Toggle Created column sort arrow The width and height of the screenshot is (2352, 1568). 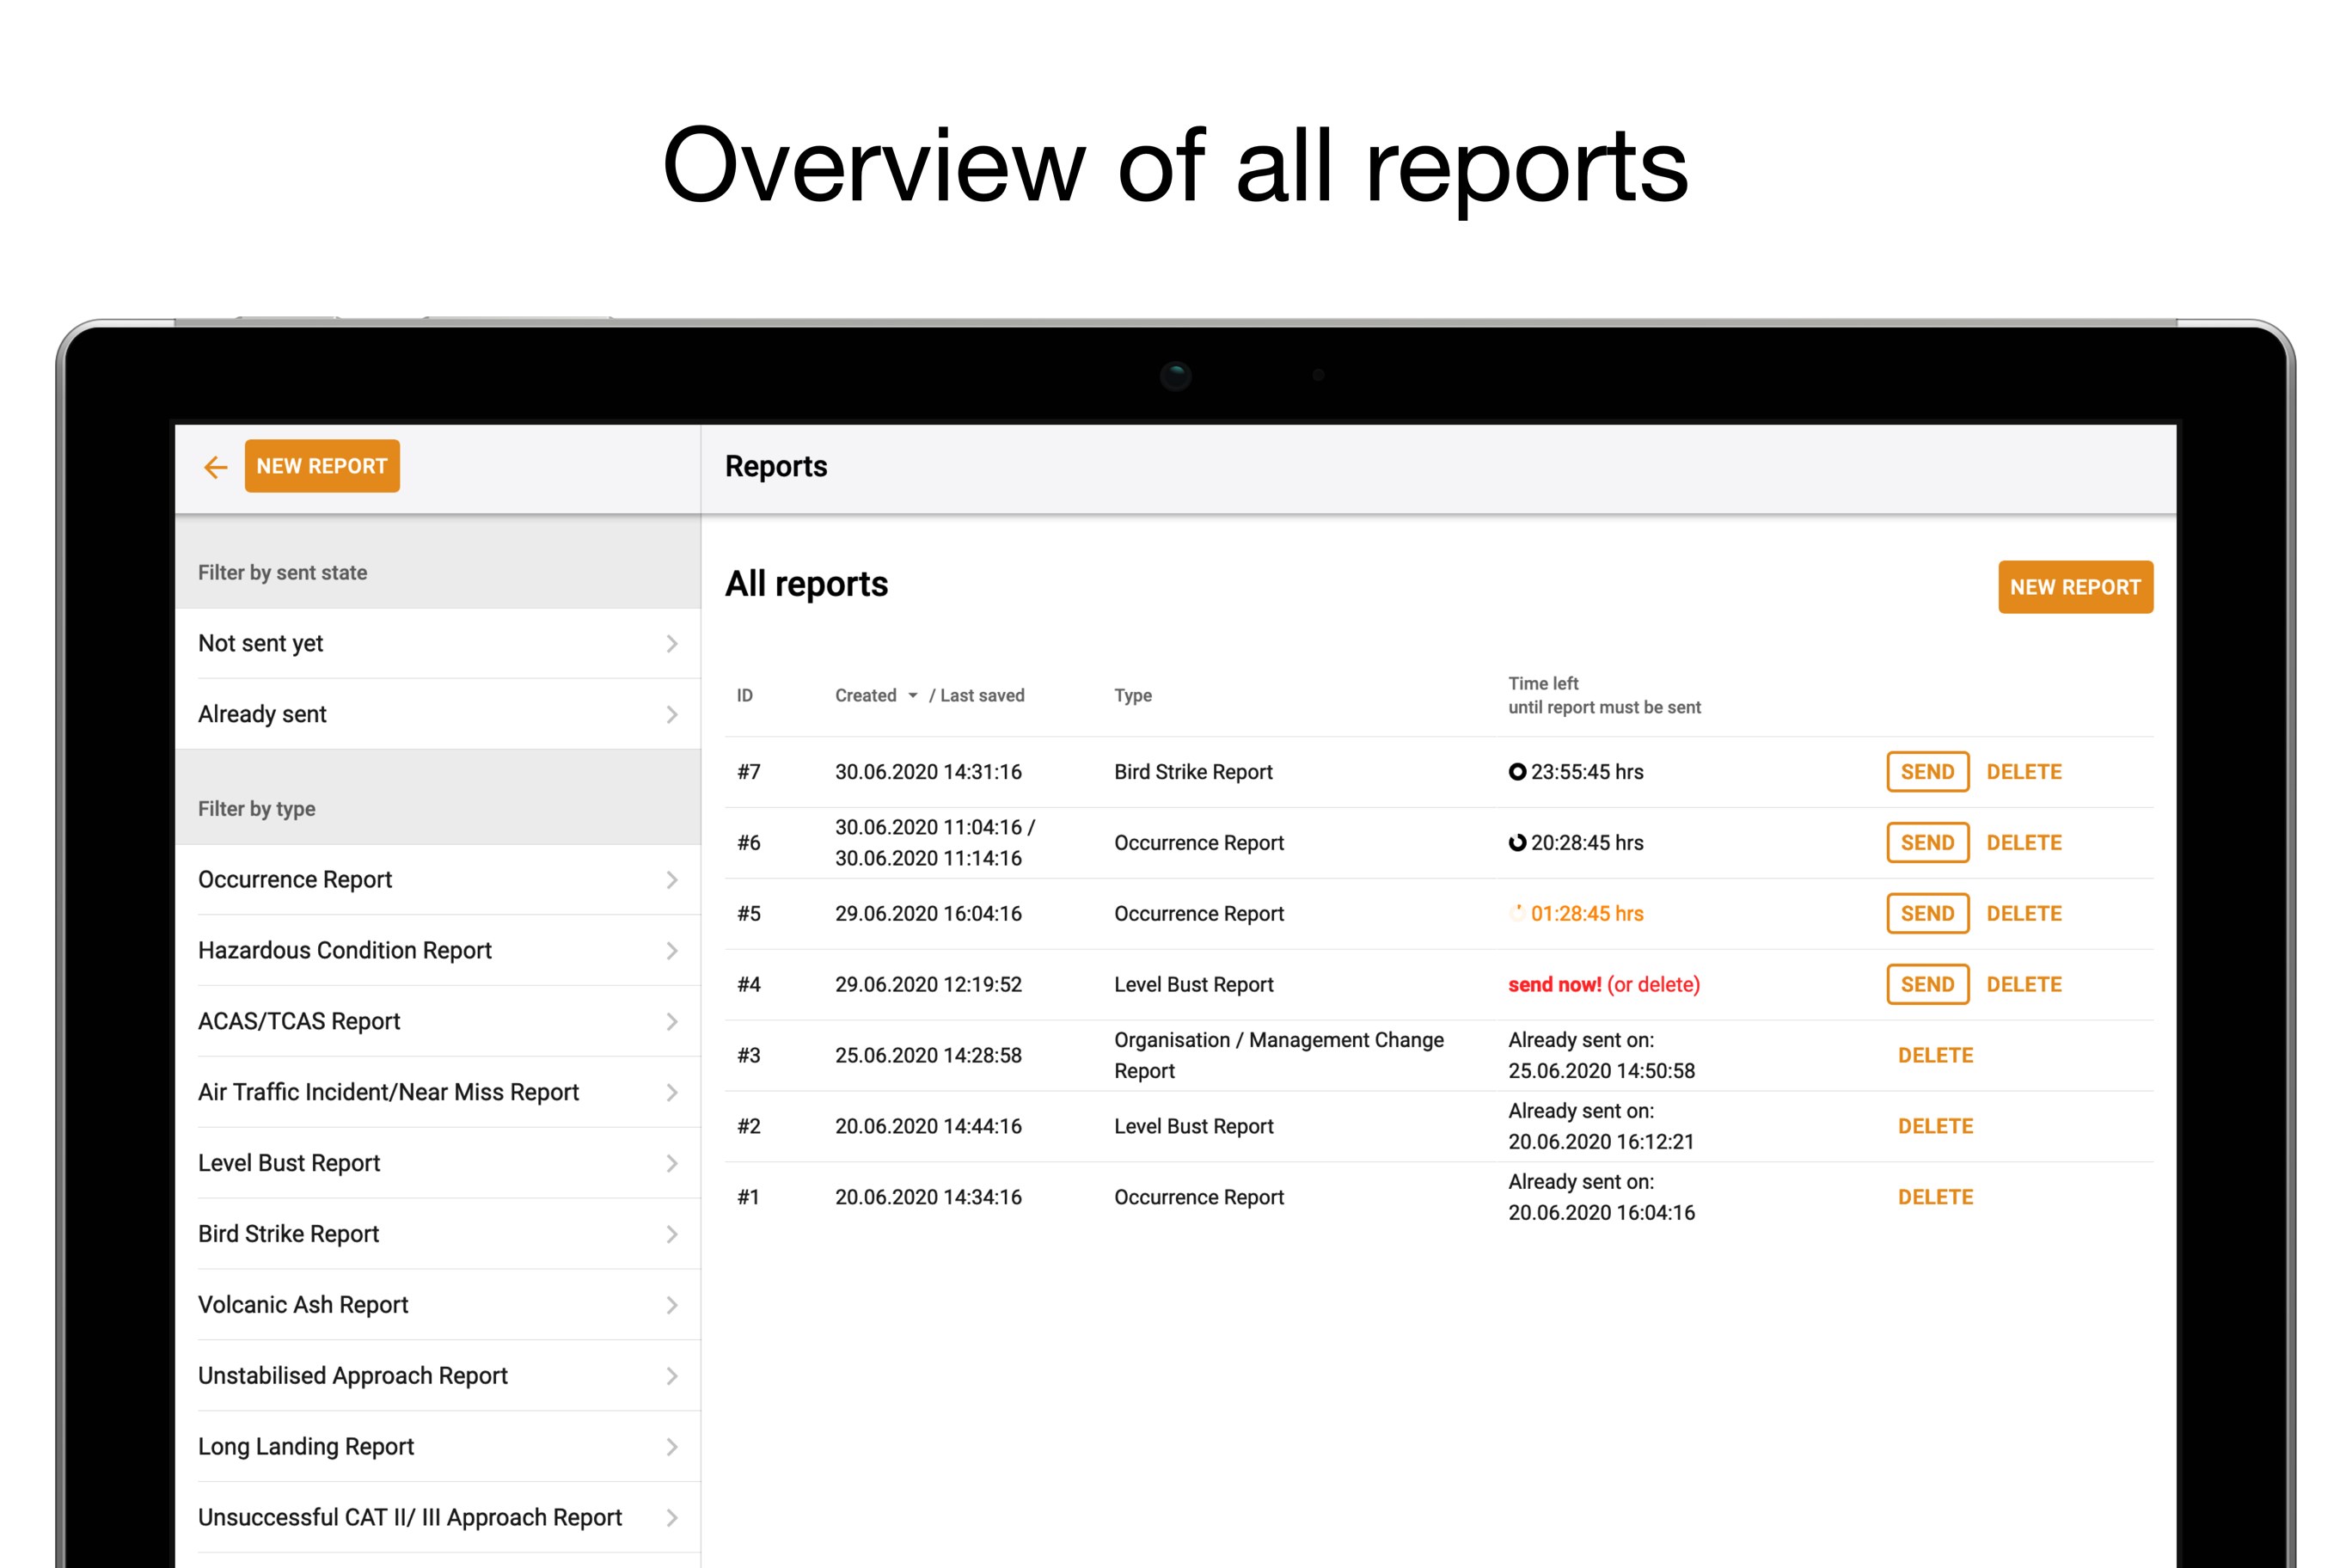click(912, 696)
